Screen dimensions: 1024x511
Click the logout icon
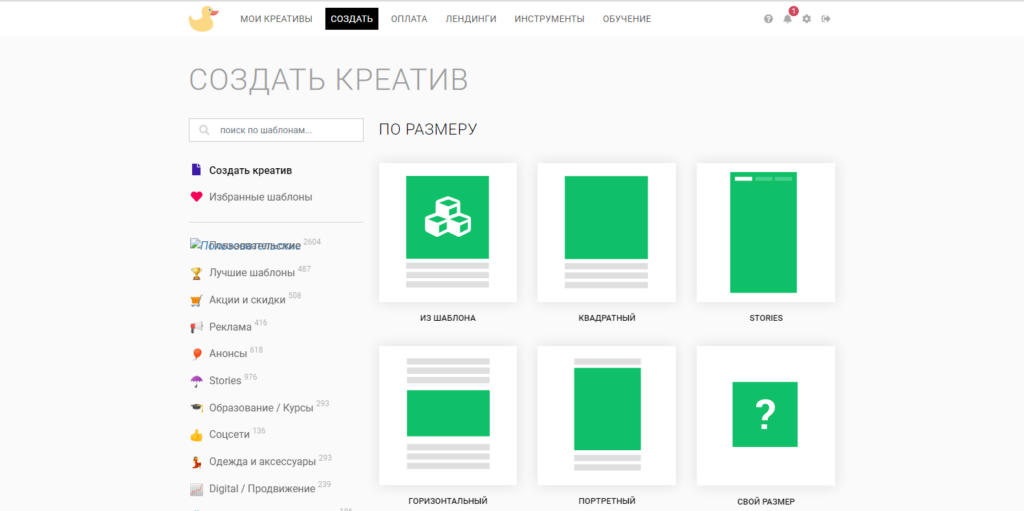pyautogui.click(x=826, y=19)
